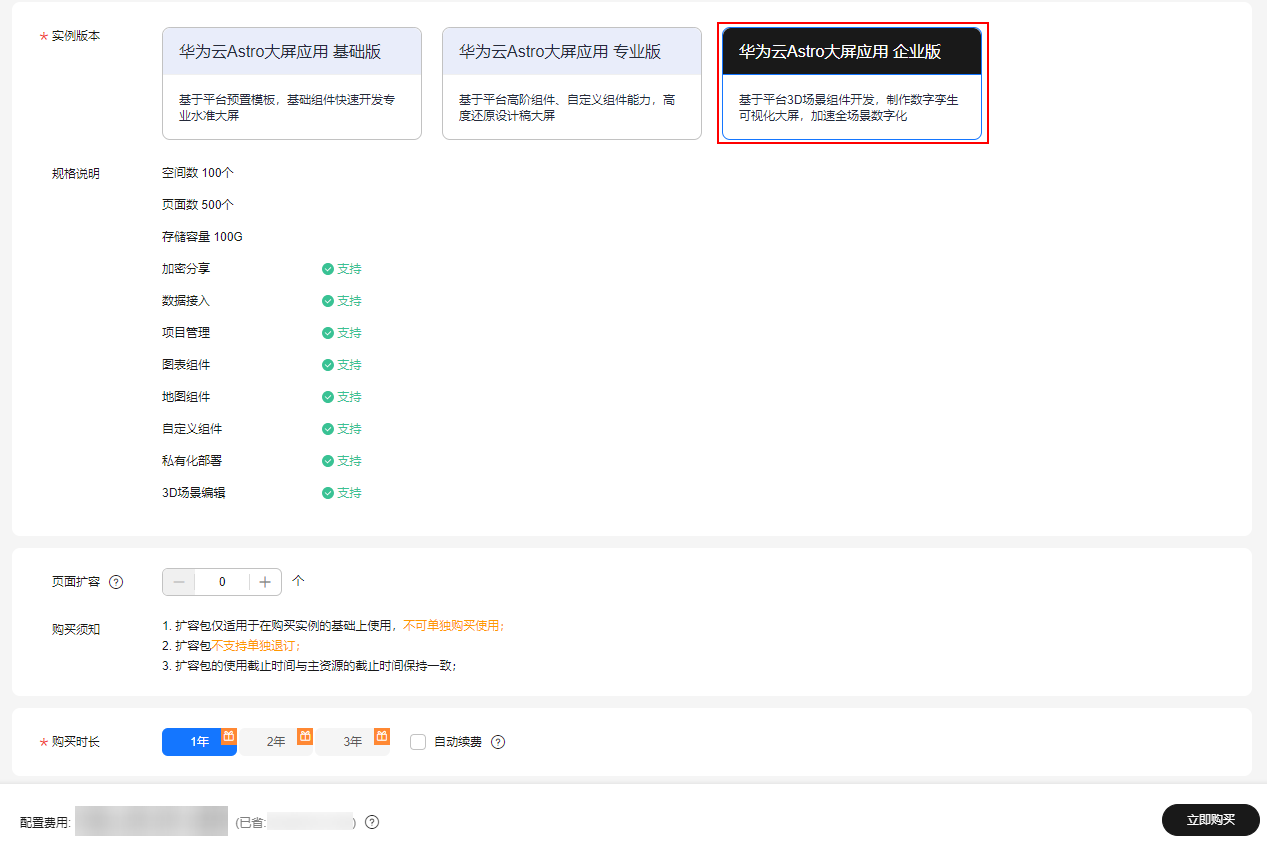The image size is (1267, 844).
Task: Click the green check icon for 自定义组件
Action: [x=328, y=429]
